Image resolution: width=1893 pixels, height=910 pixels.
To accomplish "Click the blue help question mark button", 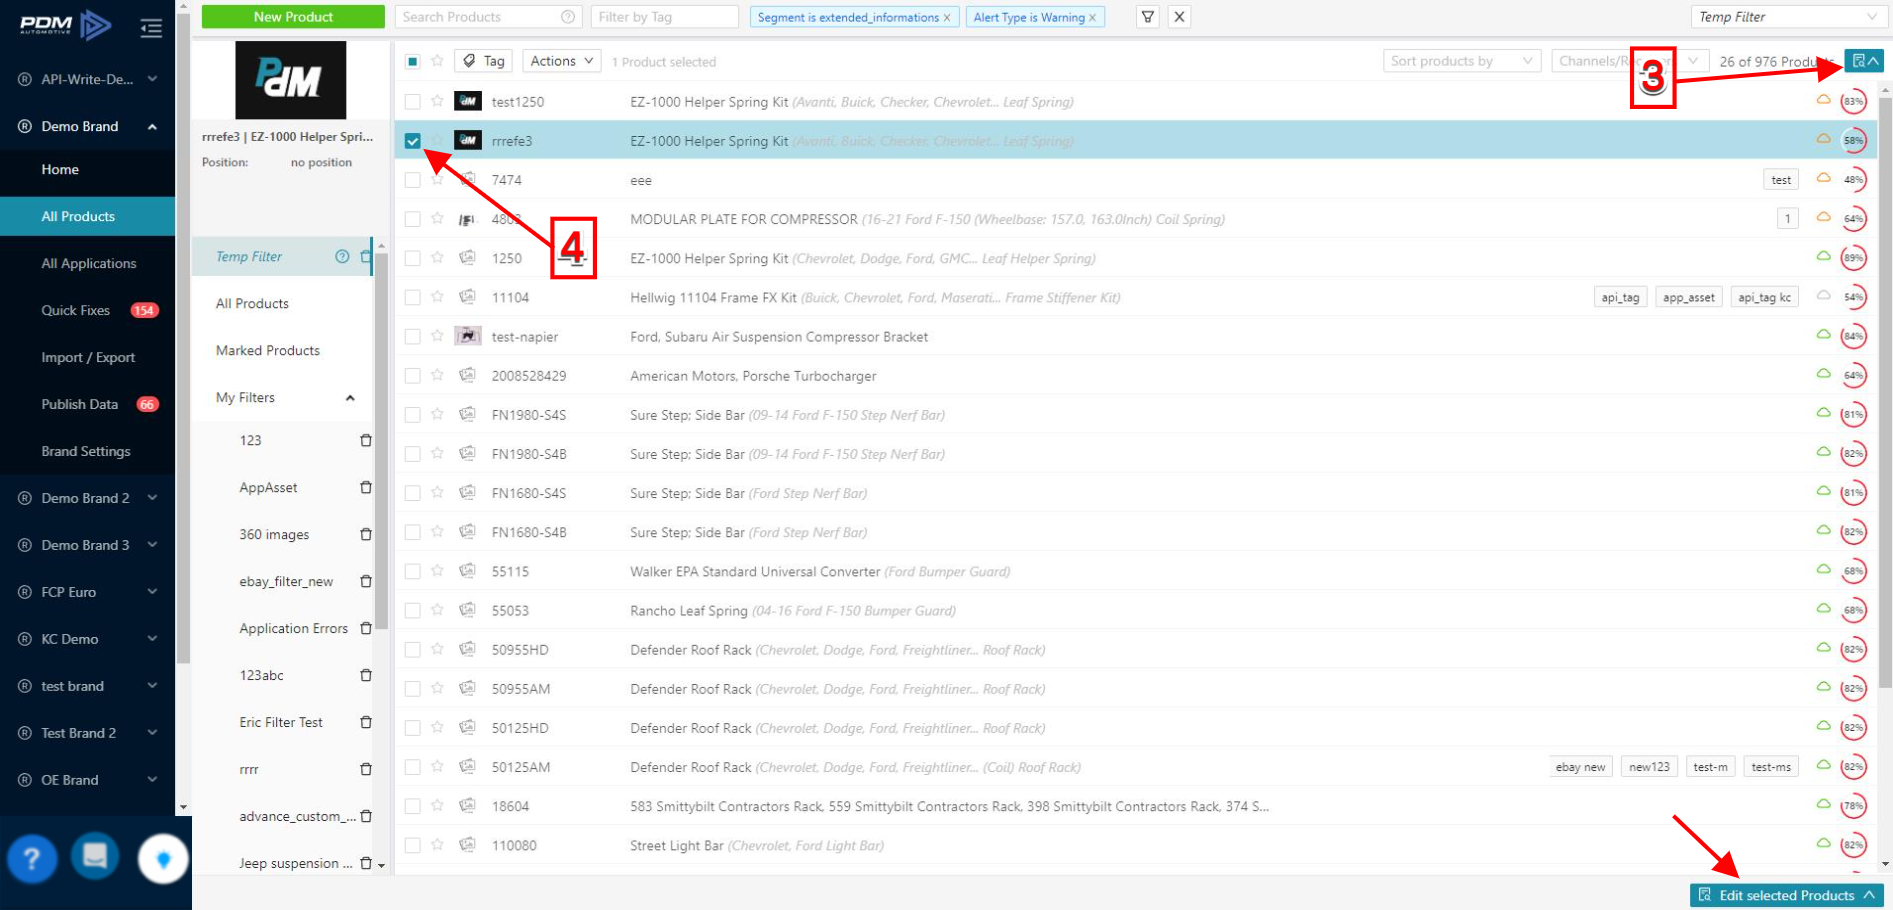I will coord(32,858).
